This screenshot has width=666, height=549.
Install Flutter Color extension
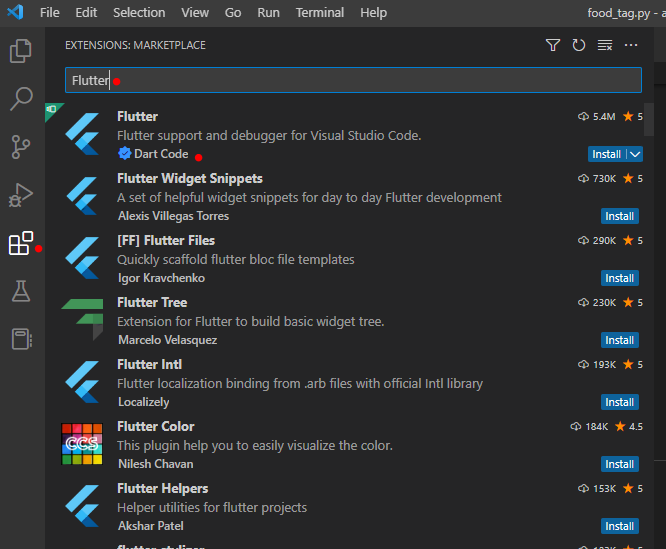coord(620,464)
